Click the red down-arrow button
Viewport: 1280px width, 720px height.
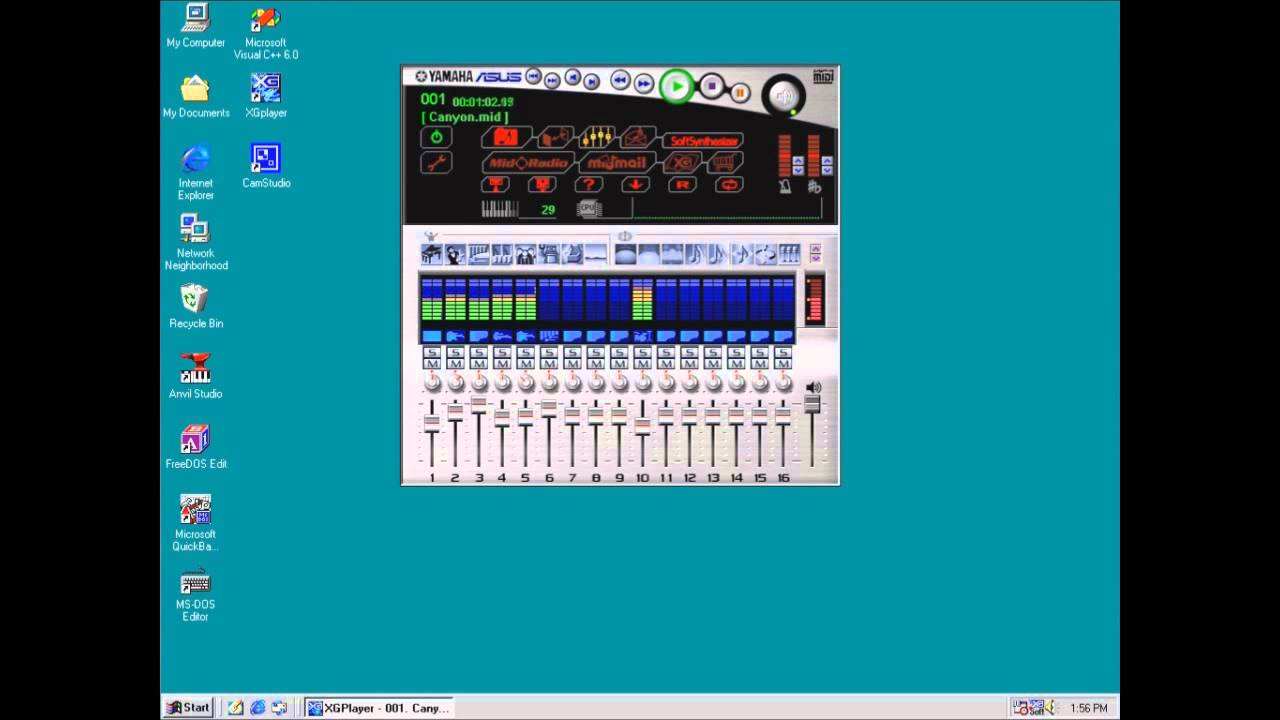coord(635,184)
